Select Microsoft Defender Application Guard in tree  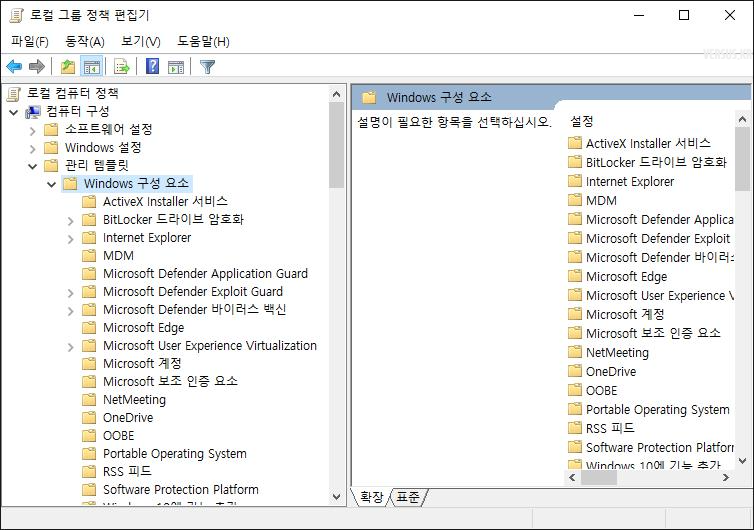click(205, 273)
